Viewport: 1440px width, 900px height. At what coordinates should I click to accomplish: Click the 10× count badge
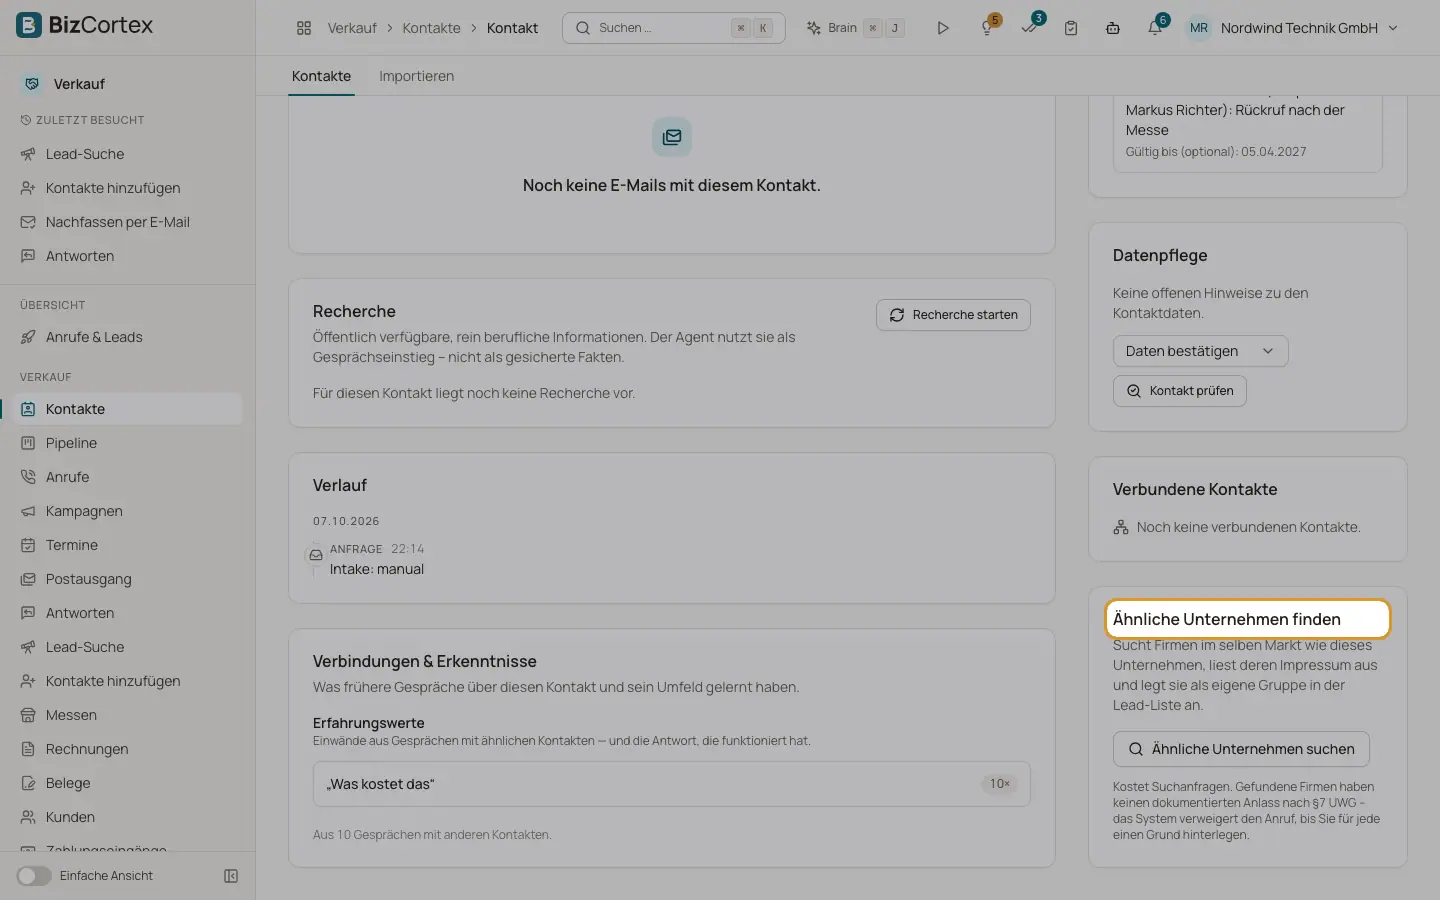point(999,784)
